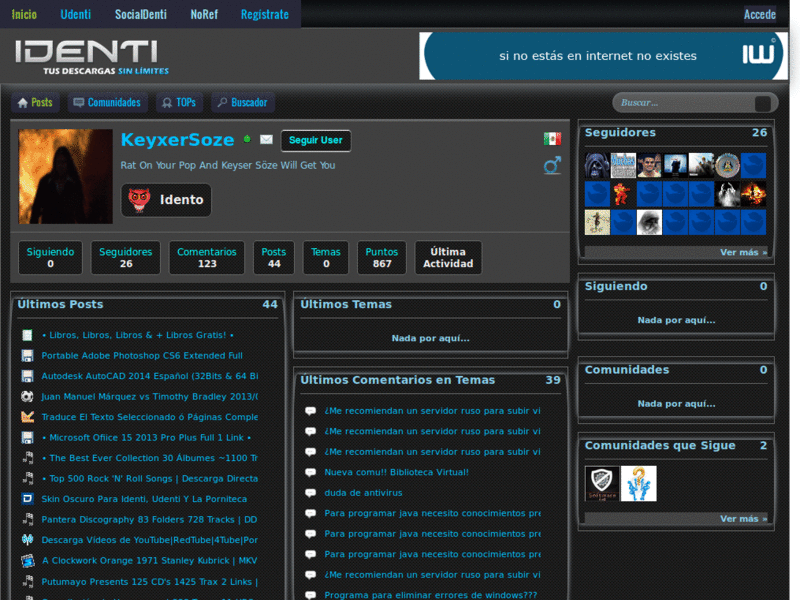Click the music icon beside Pantera Discography post

point(28,519)
